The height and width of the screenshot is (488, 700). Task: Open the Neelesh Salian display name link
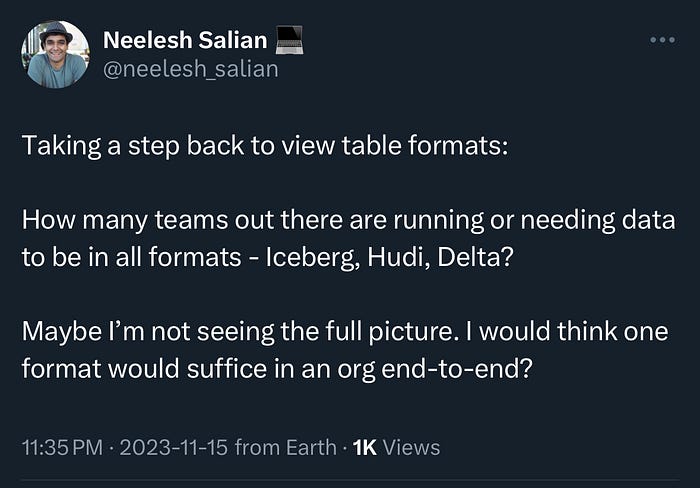click(x=185, y=41)
